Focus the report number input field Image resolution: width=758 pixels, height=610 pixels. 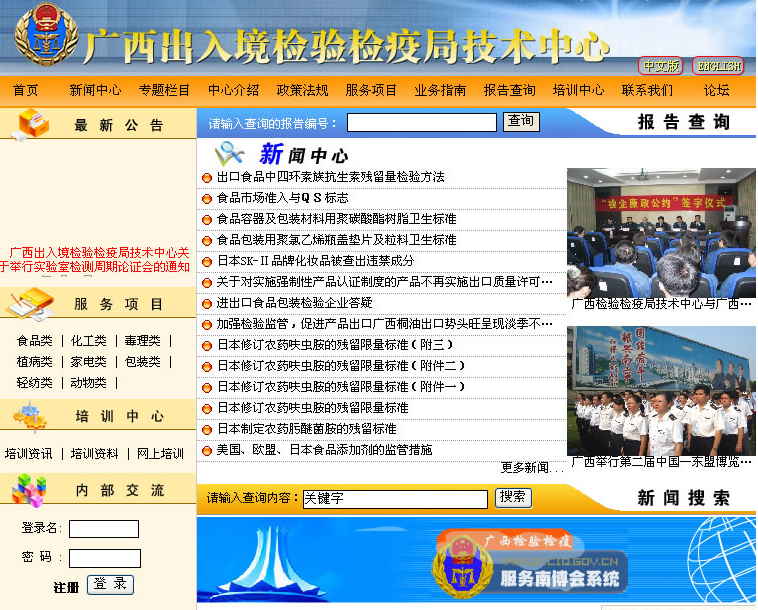422,122
